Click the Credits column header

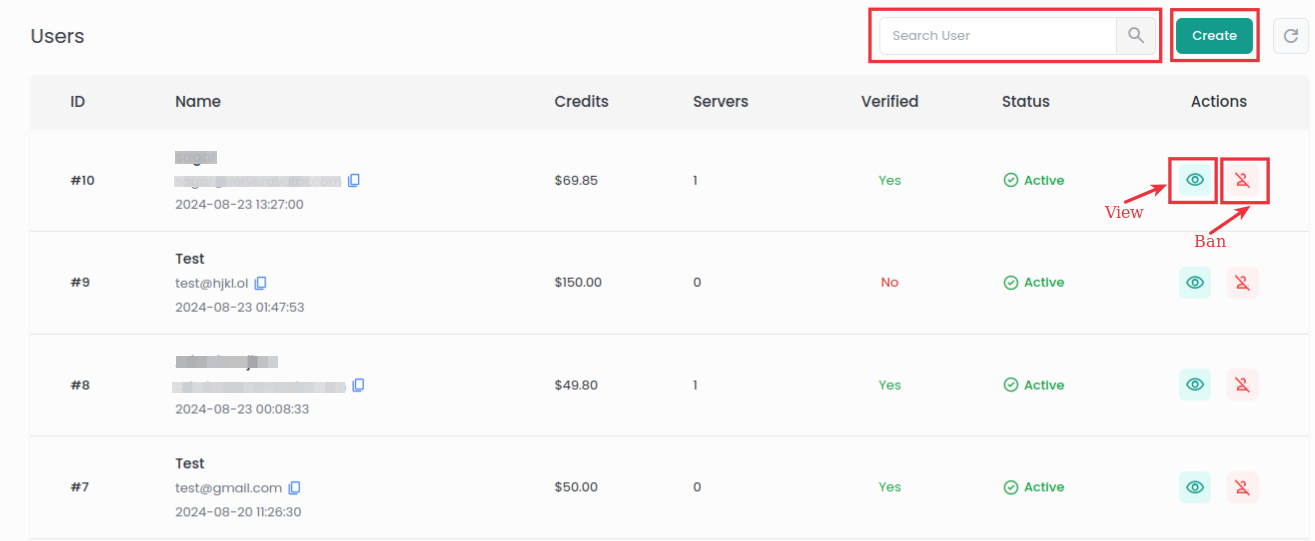581,101
